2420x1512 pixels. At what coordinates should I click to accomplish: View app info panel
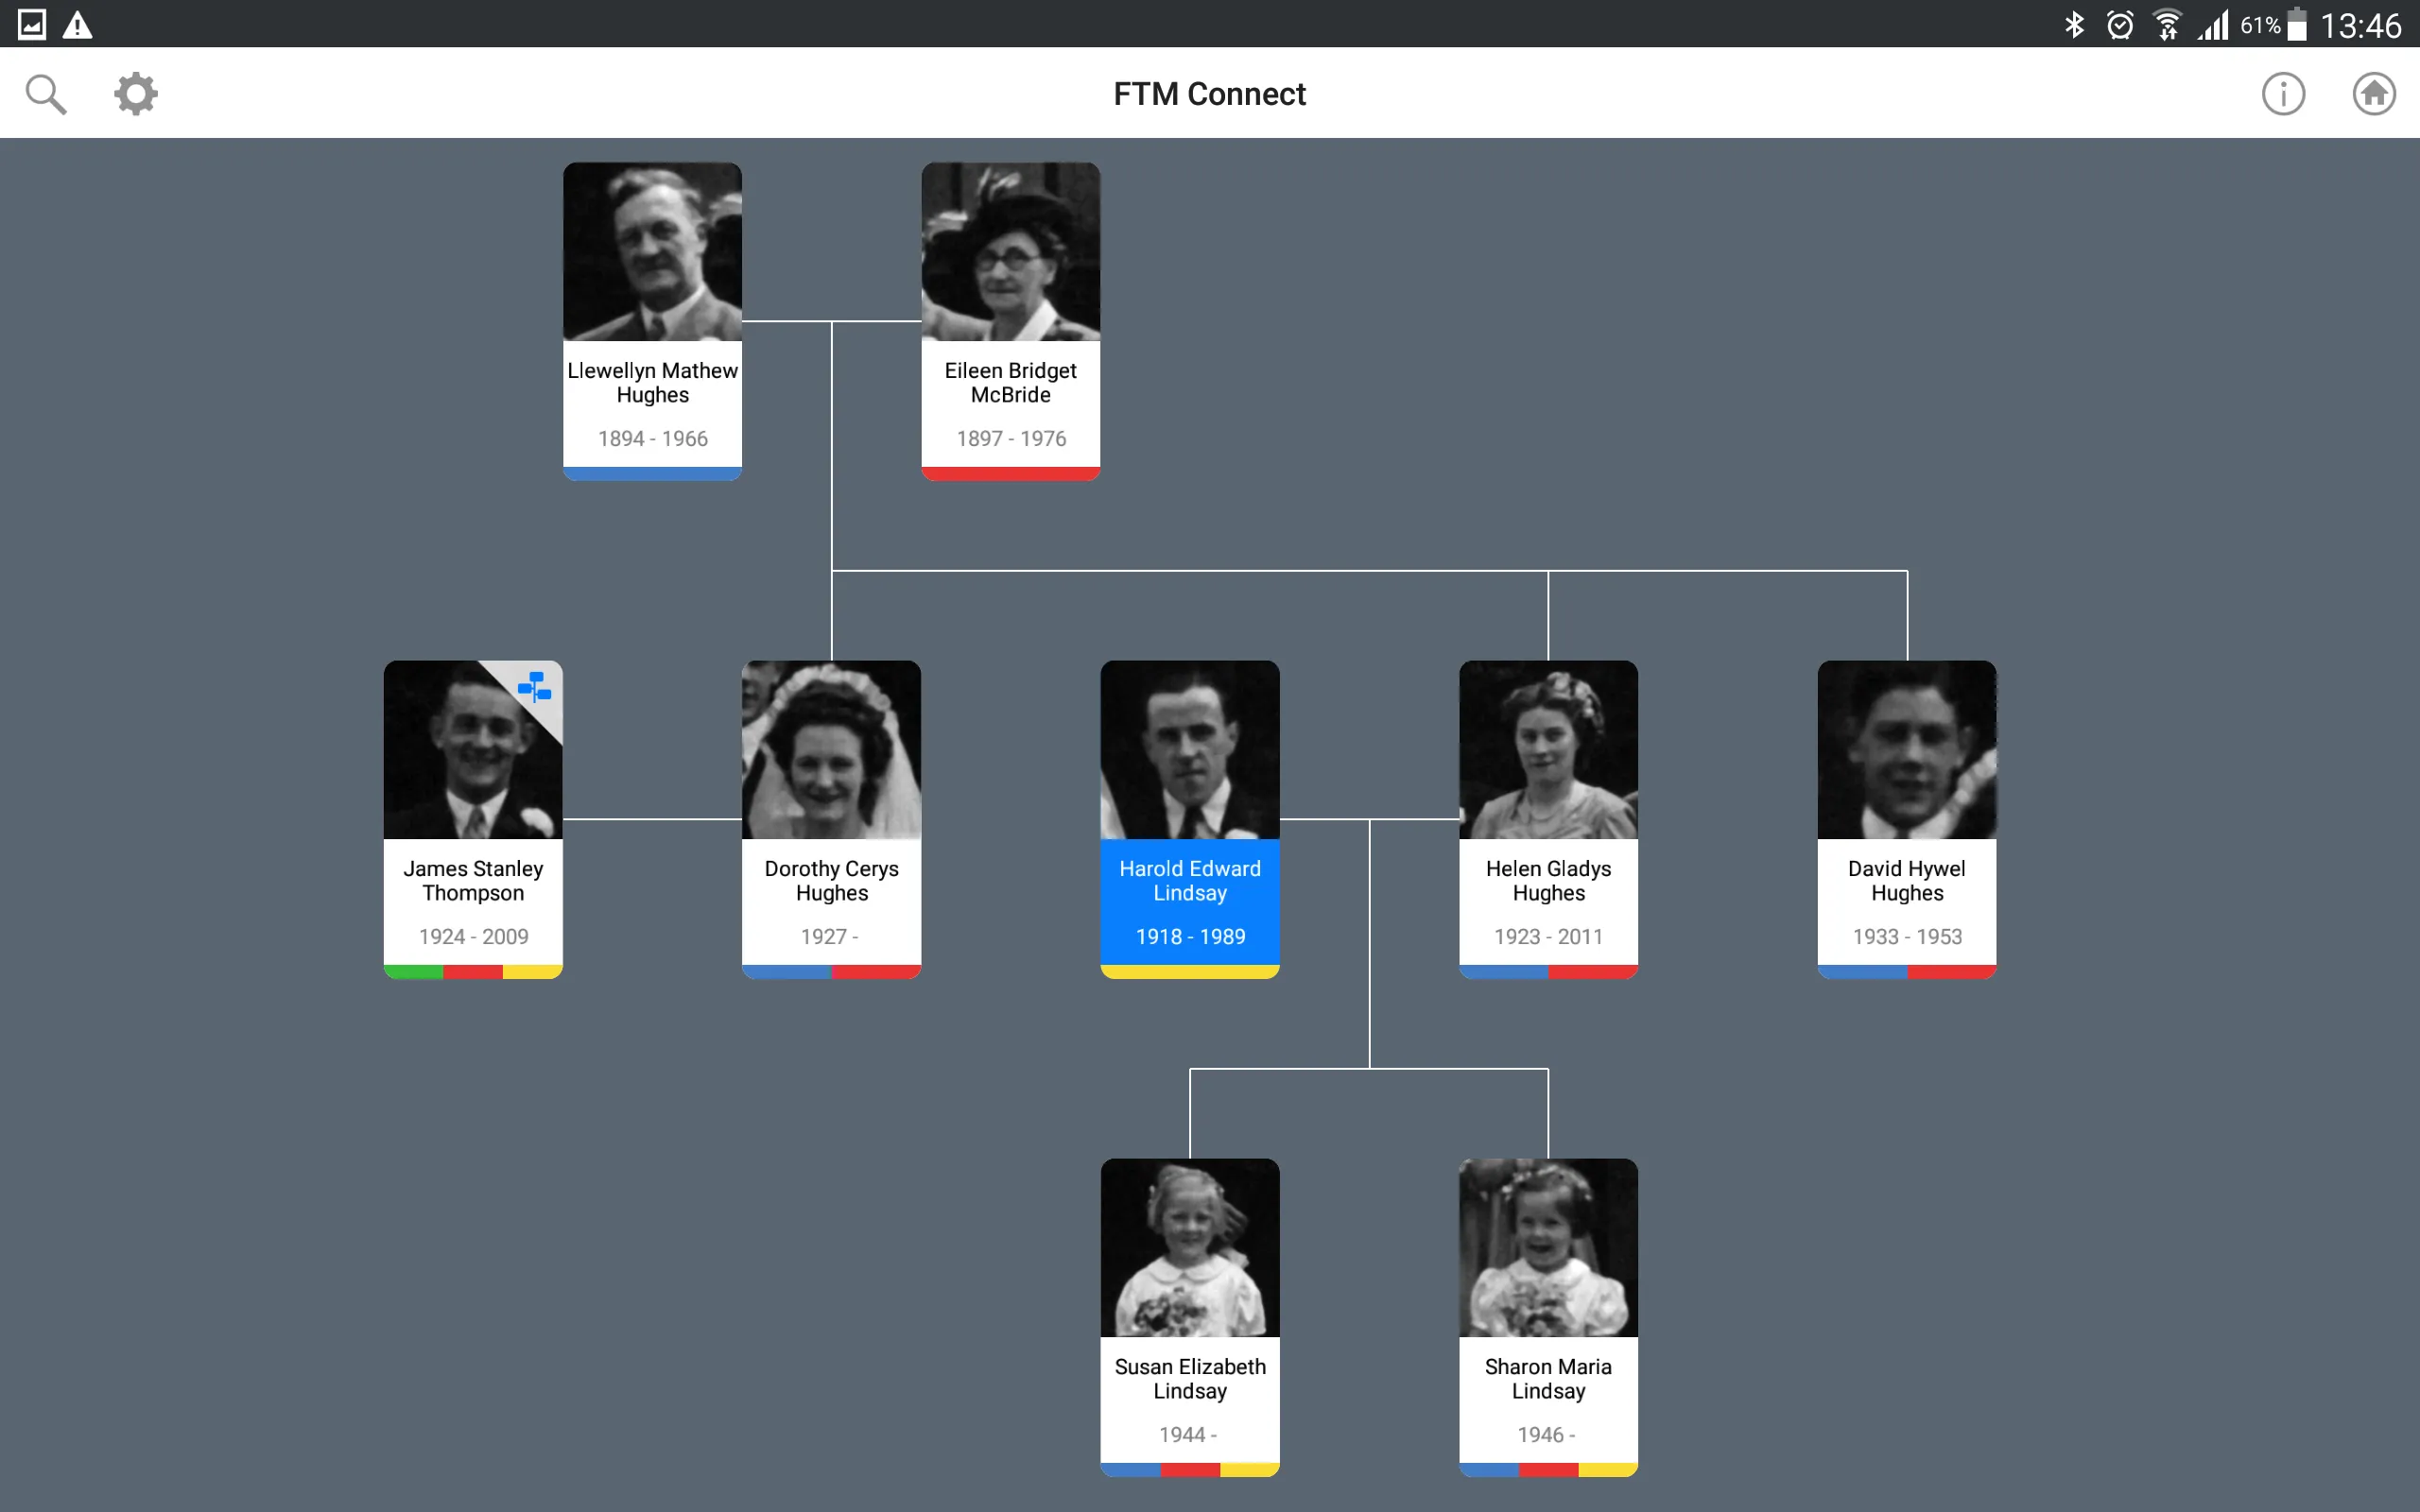(2284, 94)
